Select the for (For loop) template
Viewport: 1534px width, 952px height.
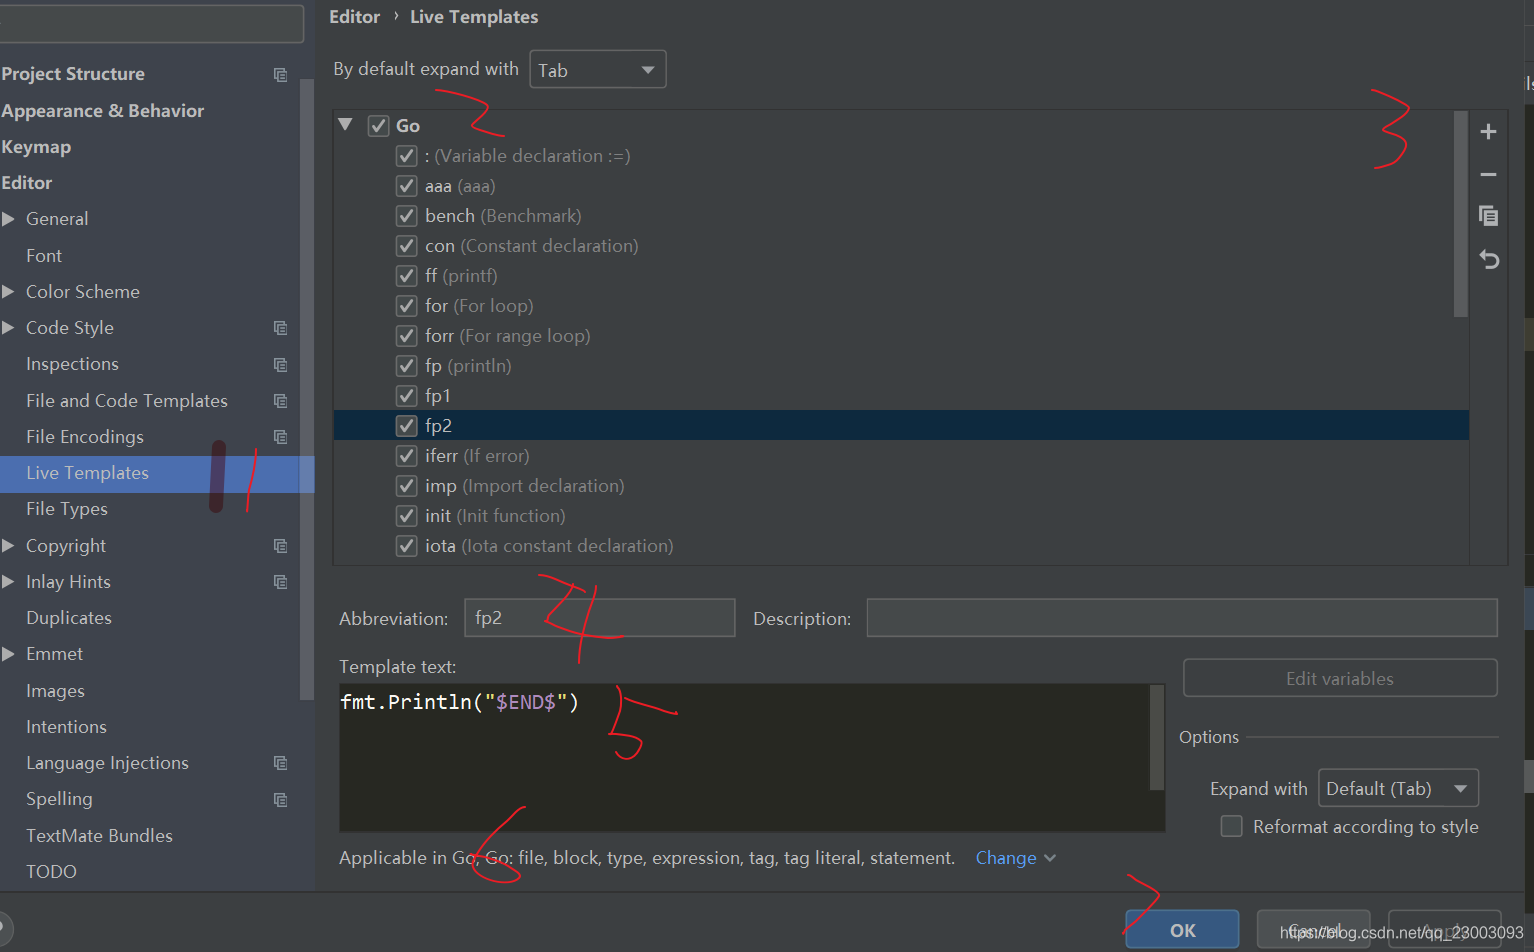click(x=901, y=306)
